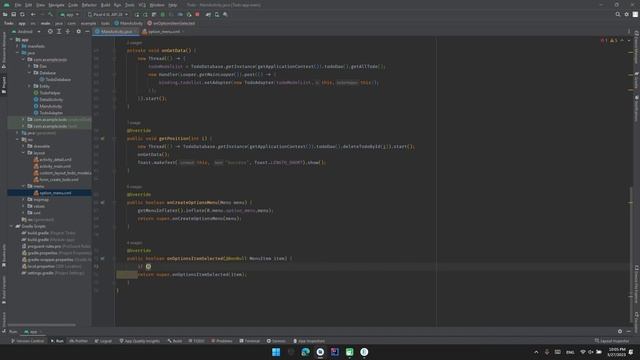Open Profiler tool window

pos(79,341)
